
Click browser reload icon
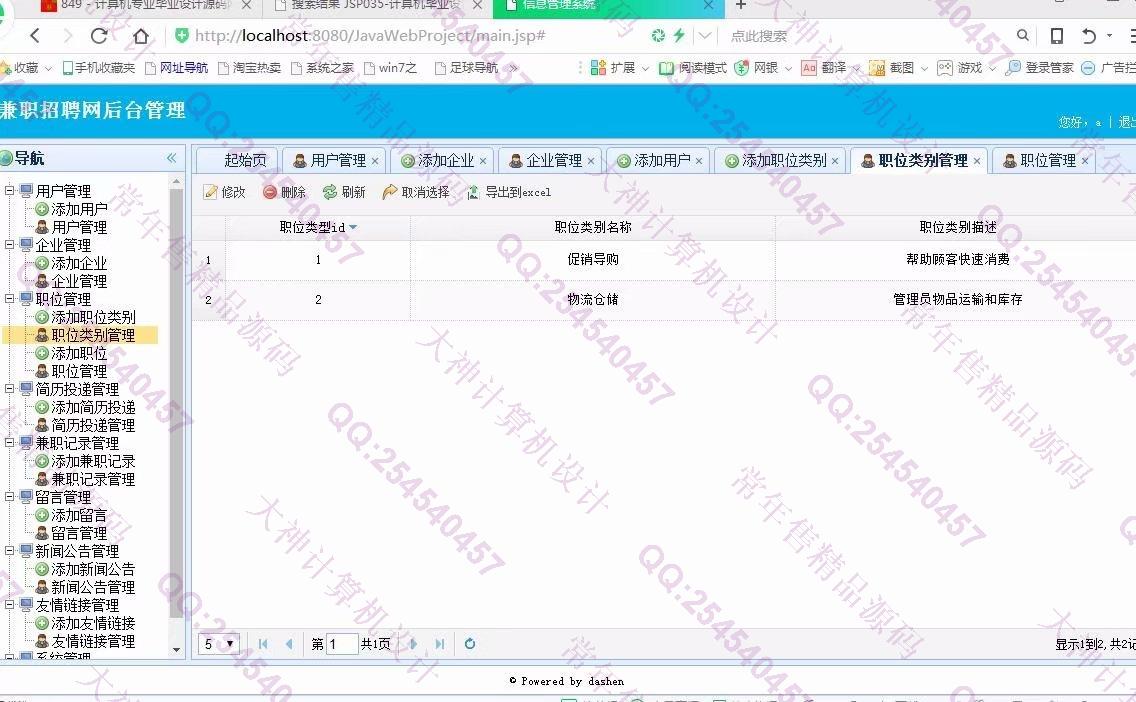point(99,35)
